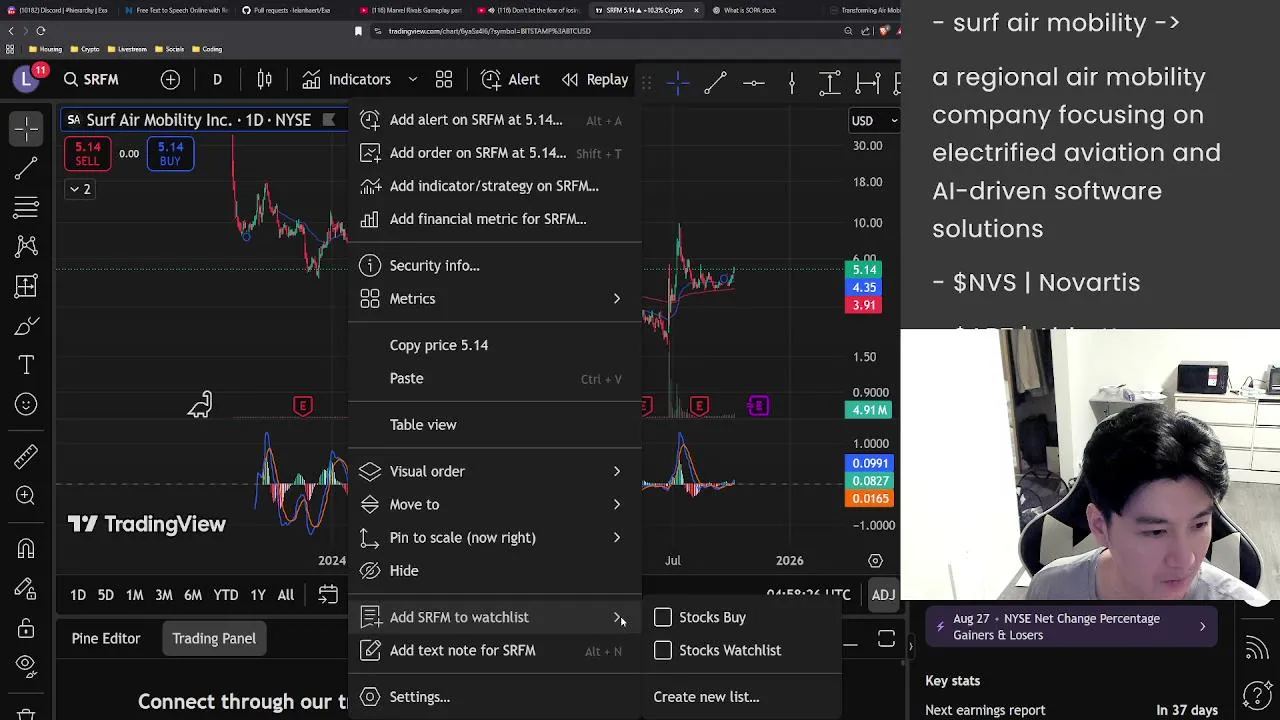Choose Add financial metric for SRFM

(x=495, y=219)
